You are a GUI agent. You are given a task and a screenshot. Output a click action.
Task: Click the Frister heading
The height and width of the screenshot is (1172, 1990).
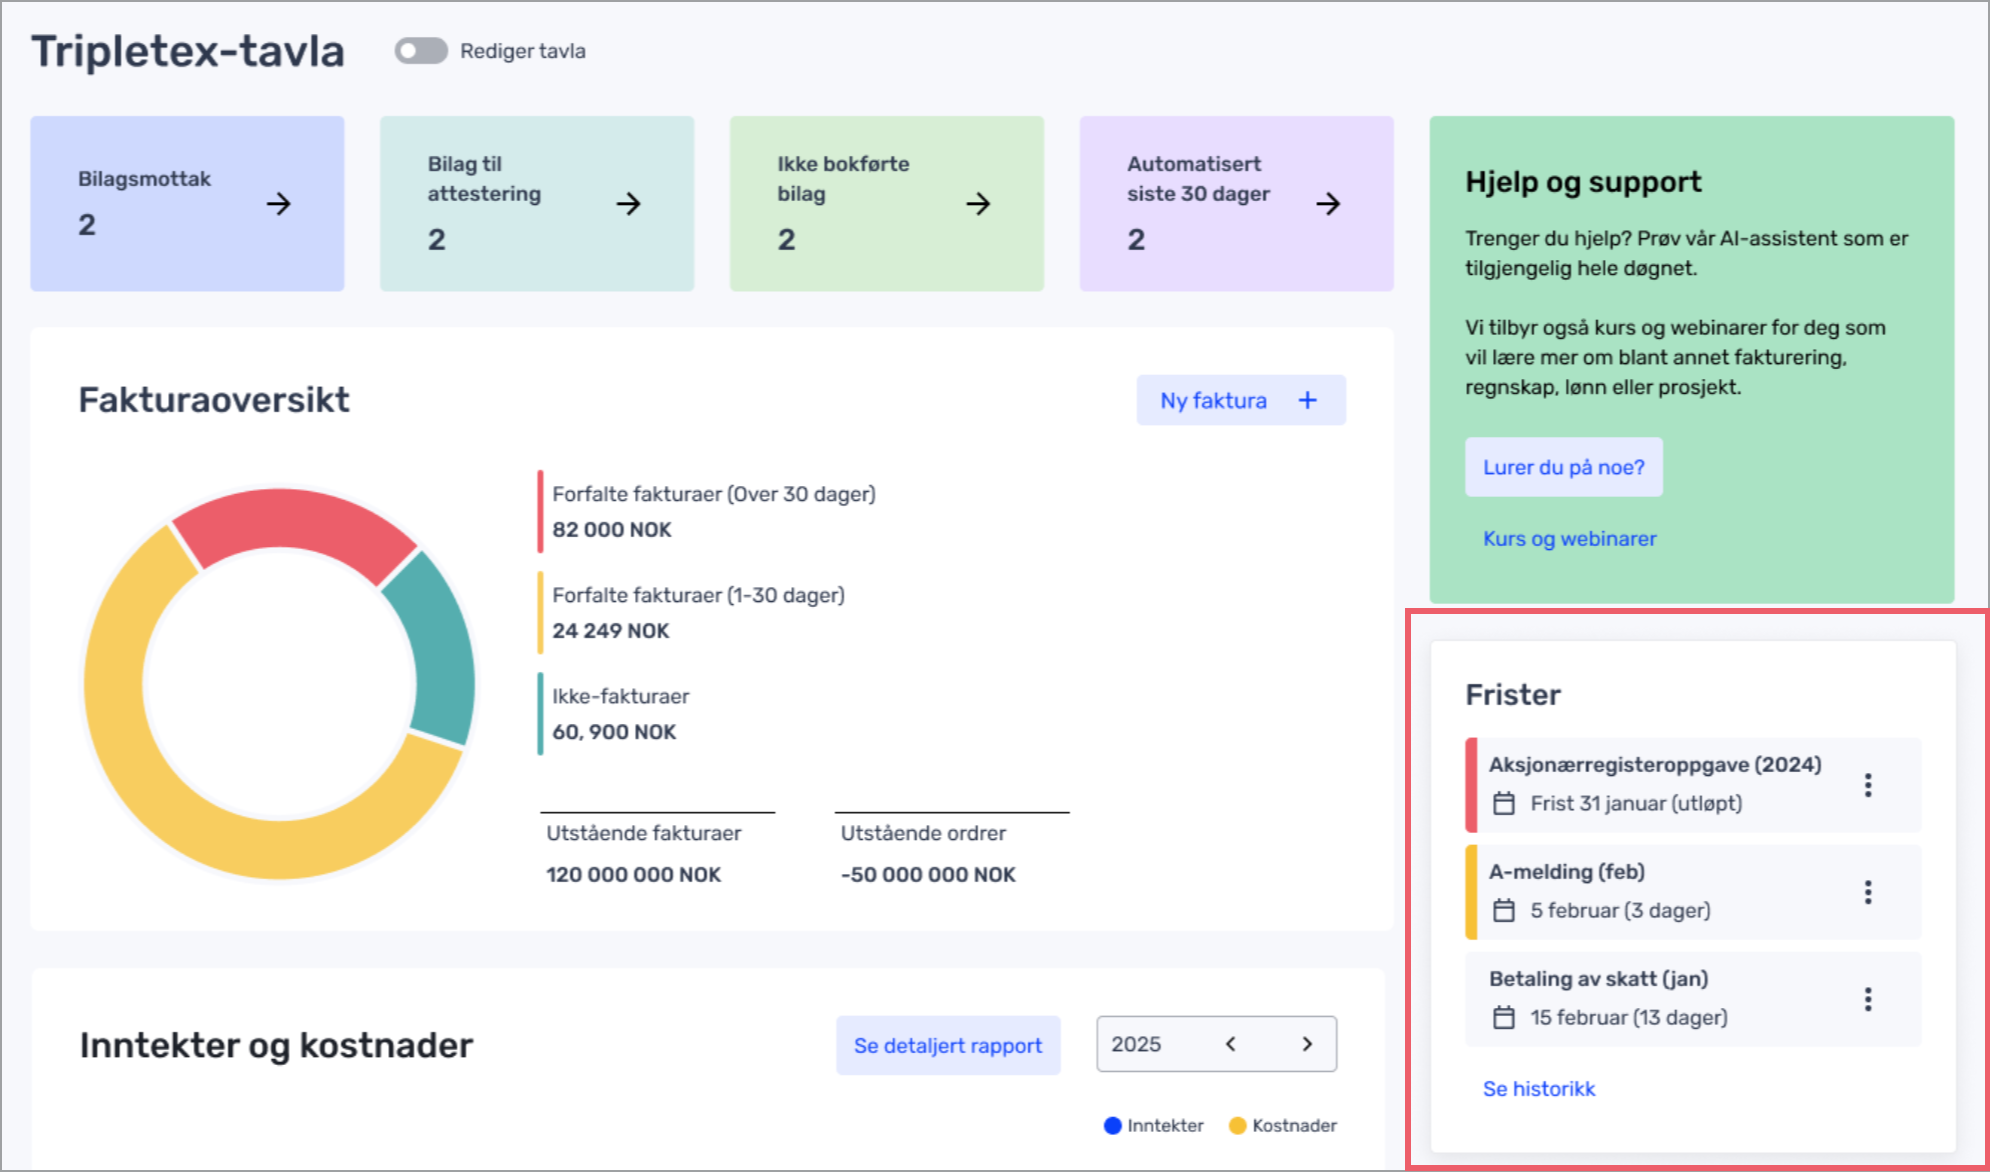coord(1513,695)
